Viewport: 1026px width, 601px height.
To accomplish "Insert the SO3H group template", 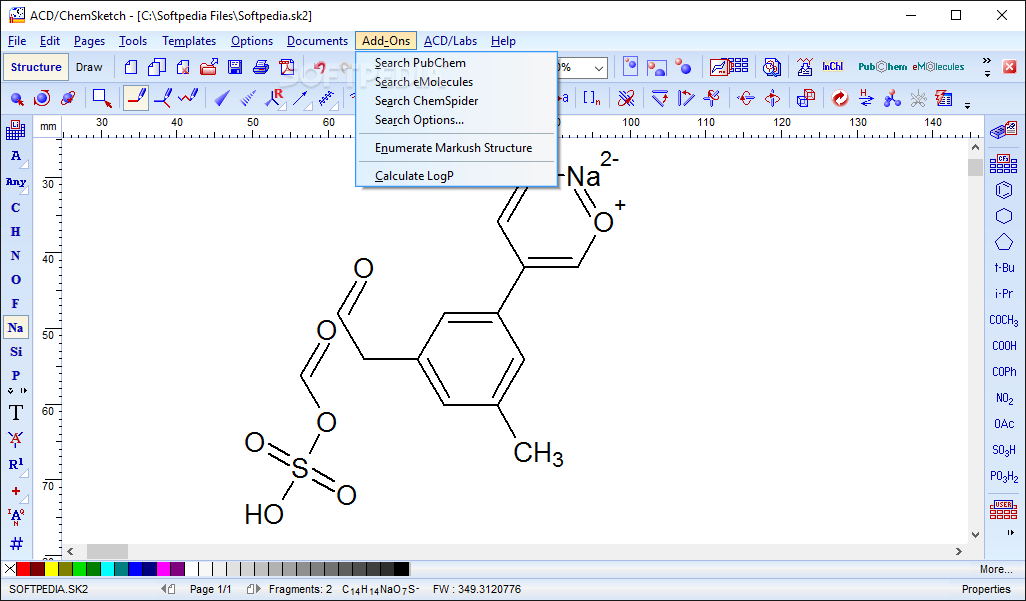I will click(1004, 450).
